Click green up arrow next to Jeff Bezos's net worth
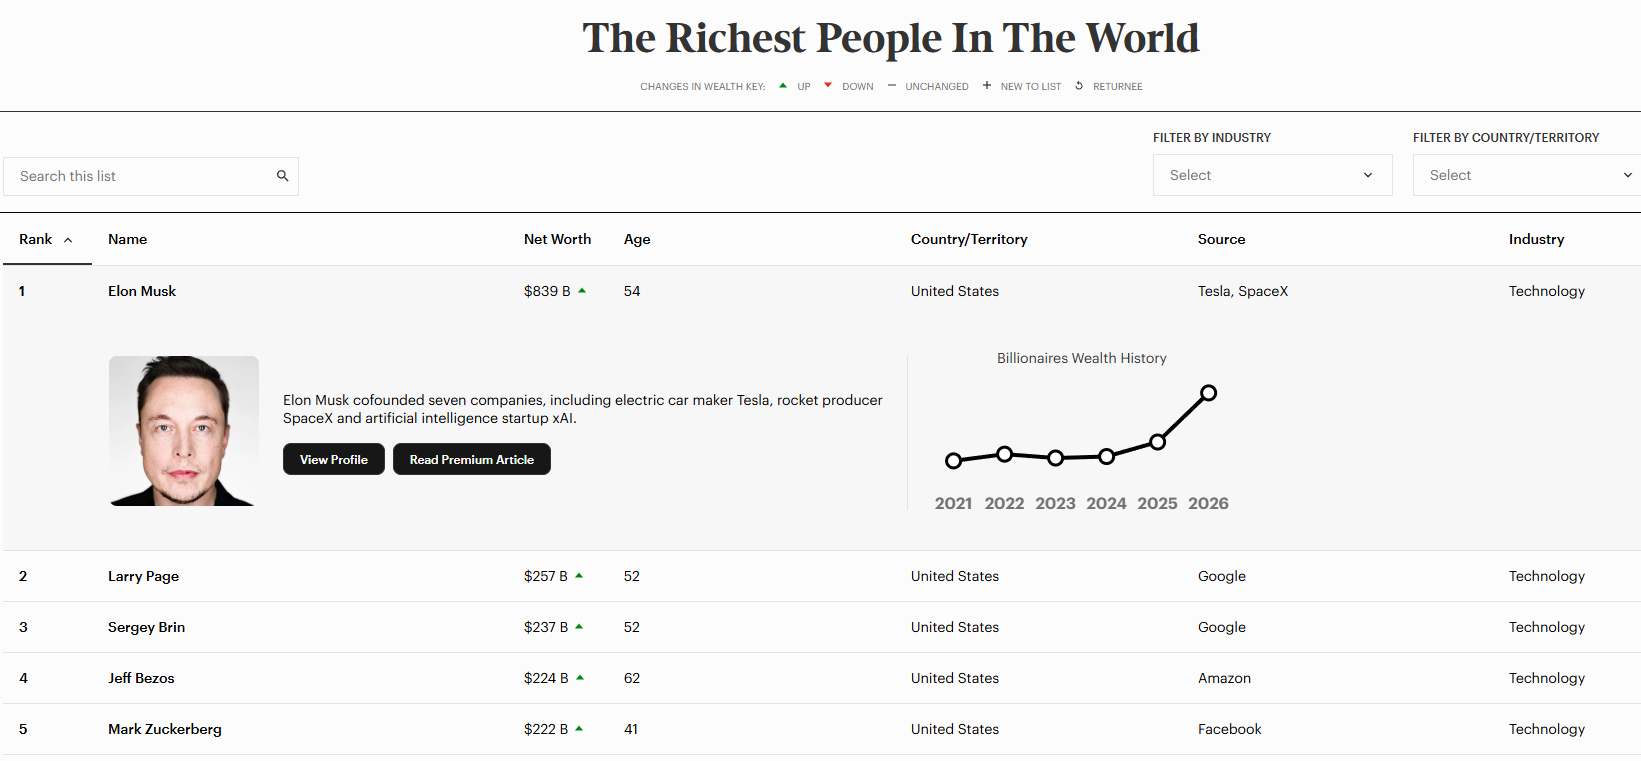The width and height of the screenshot is (1641, 761). (x=580, y=678)
